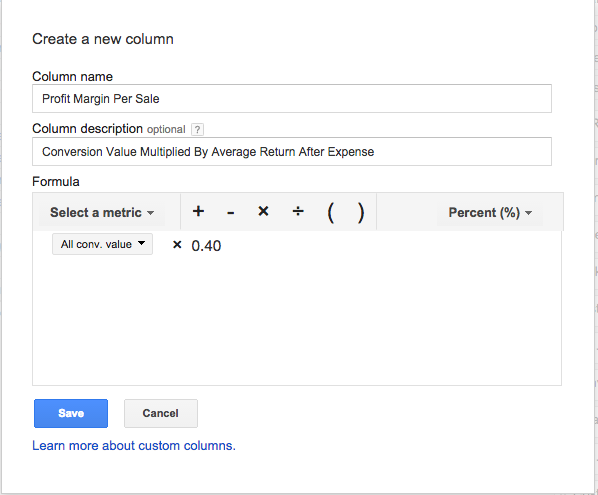Insert the plus operator into formula
Screen dimensions: 598x495
pos(198,211)
